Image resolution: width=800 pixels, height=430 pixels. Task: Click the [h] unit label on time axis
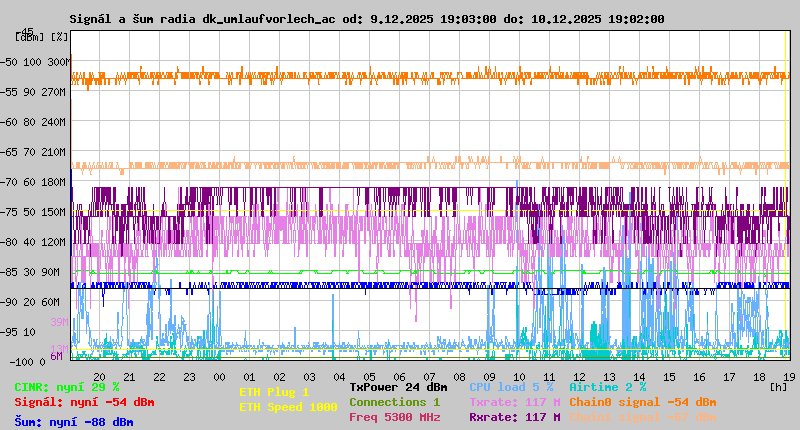778,384
